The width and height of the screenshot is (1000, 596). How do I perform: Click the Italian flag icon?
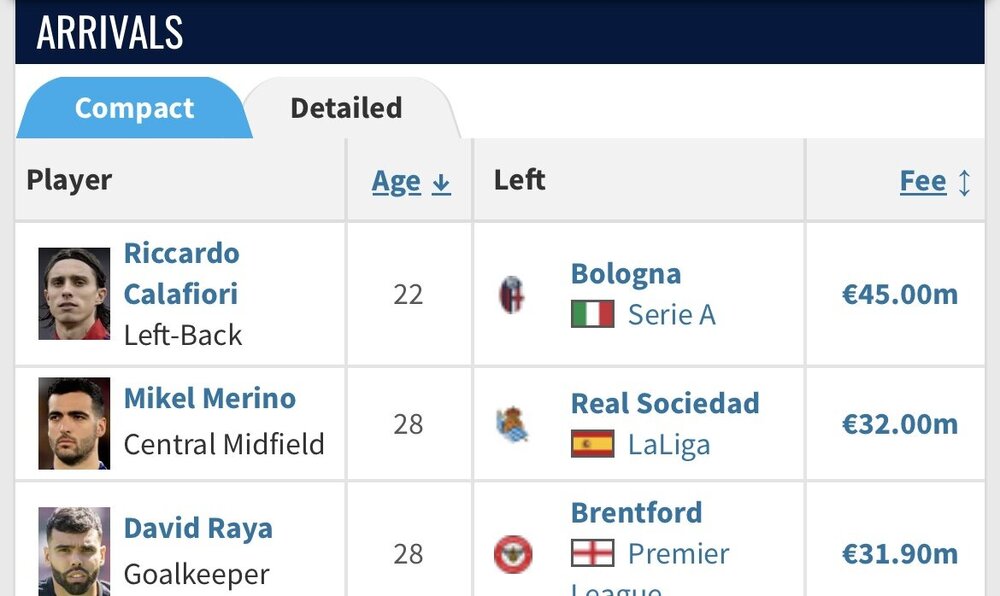pyautogui.click(x=592, y=315)
